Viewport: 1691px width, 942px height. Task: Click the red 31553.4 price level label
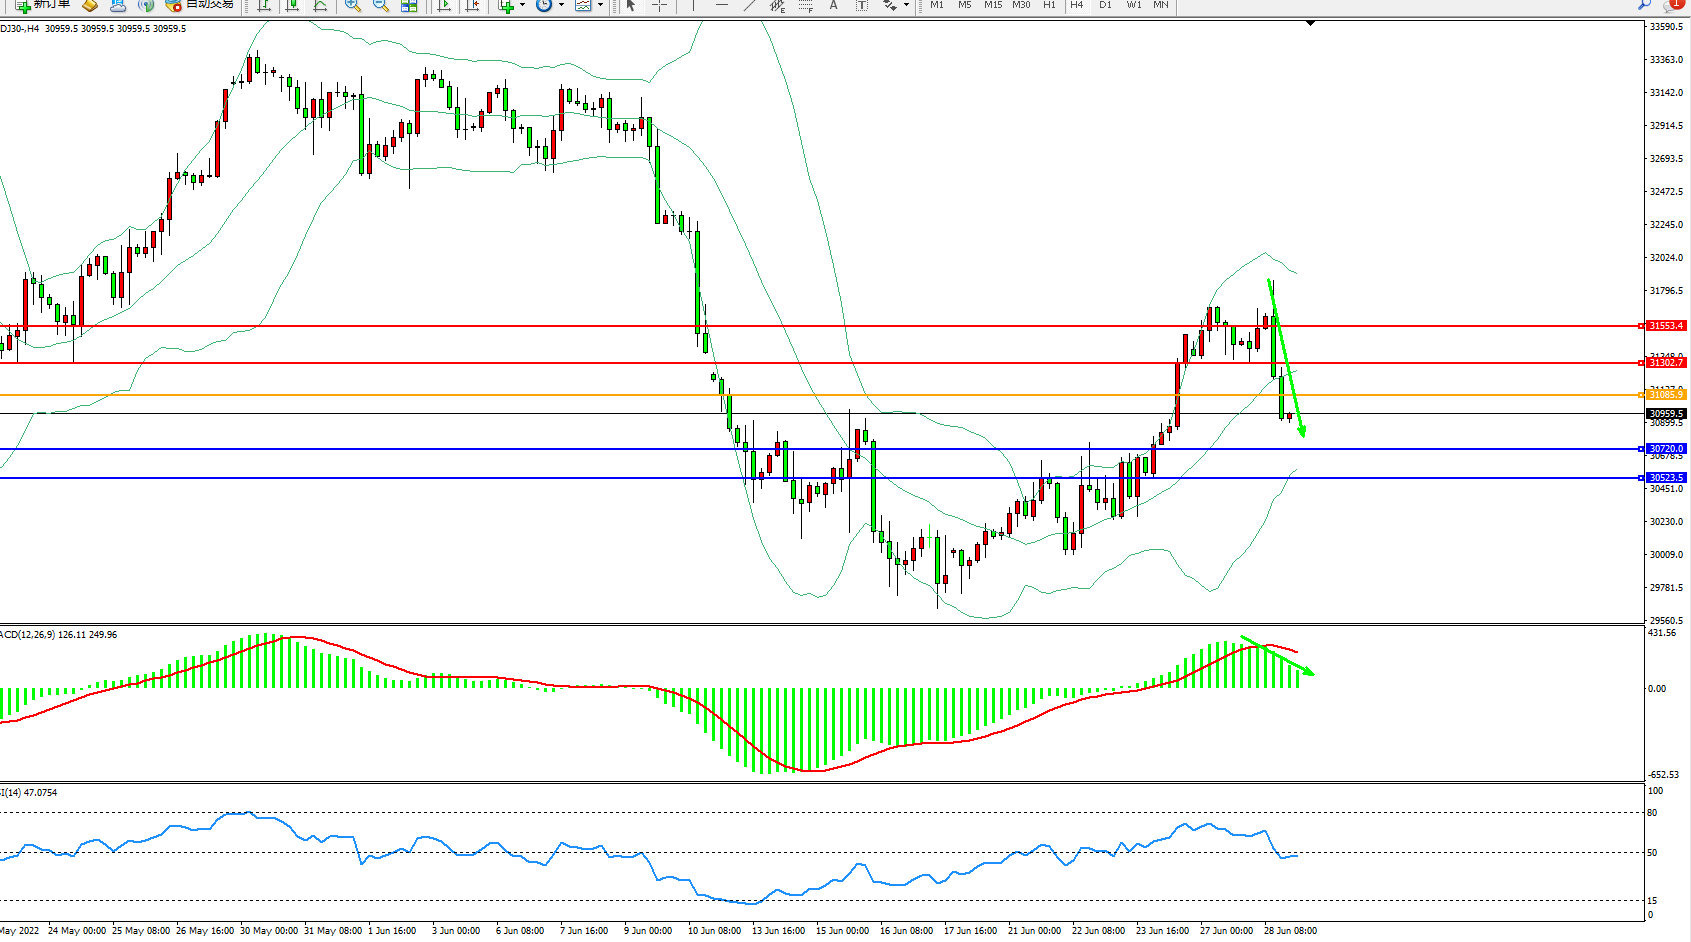click(x=1666, y=326)
